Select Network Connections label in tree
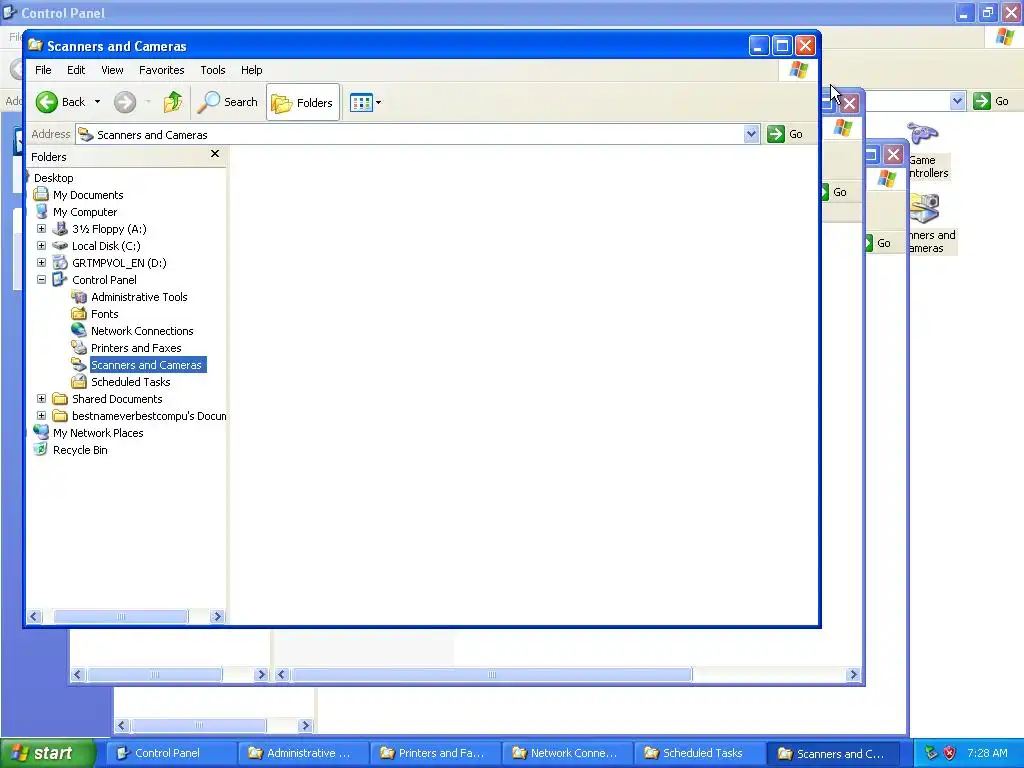 point(142,331)
